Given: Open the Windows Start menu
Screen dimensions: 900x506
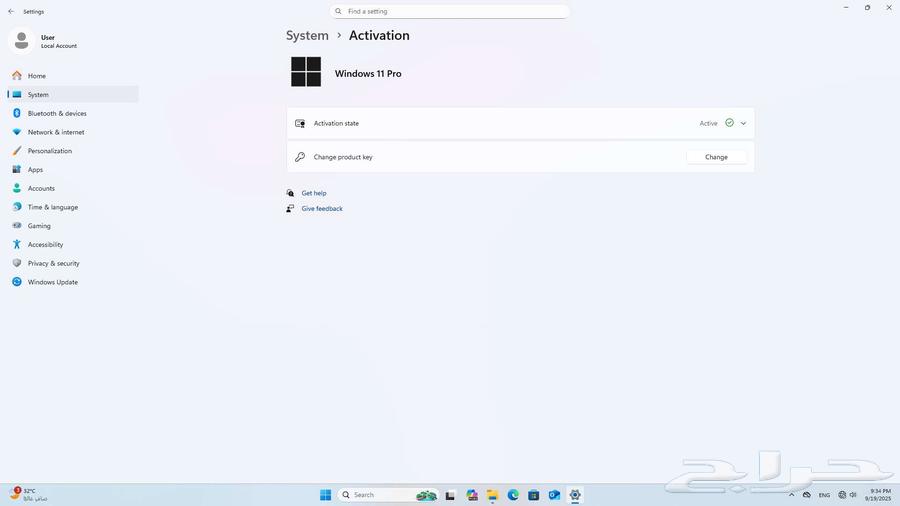Looking at the screenshot, I should tap(325, 495).
